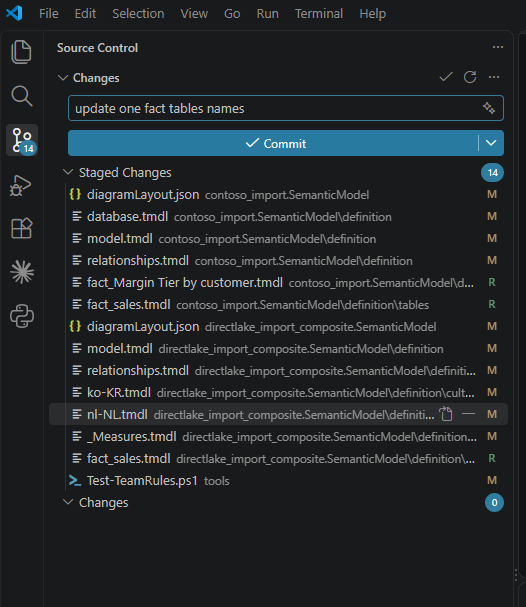
Task: Select contoso_import model.tmdl staged file
Action: coord(278,238)
